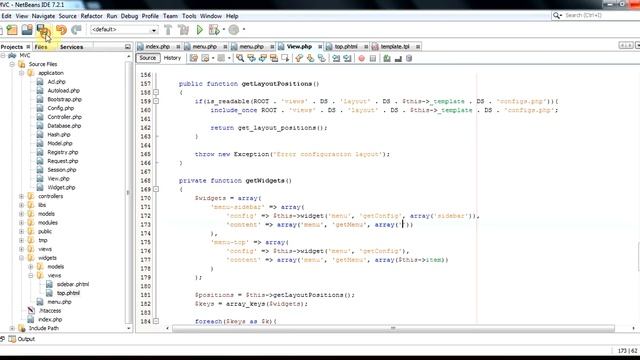Click the editor horizontal scrollbar thumb
Screen dimensions: 640x360
pos(393,328)
